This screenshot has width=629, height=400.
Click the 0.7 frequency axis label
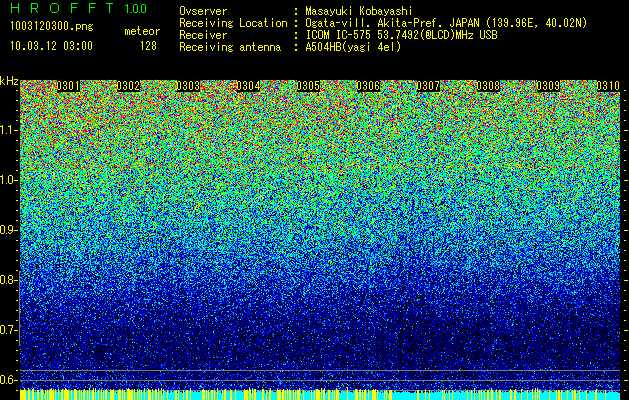tap(8, 330)
